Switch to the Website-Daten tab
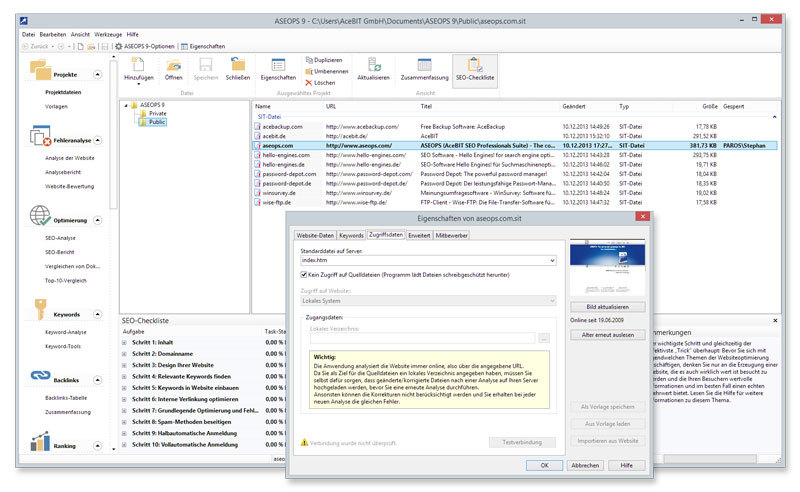 pyautogui.click(x=315, y=235)
